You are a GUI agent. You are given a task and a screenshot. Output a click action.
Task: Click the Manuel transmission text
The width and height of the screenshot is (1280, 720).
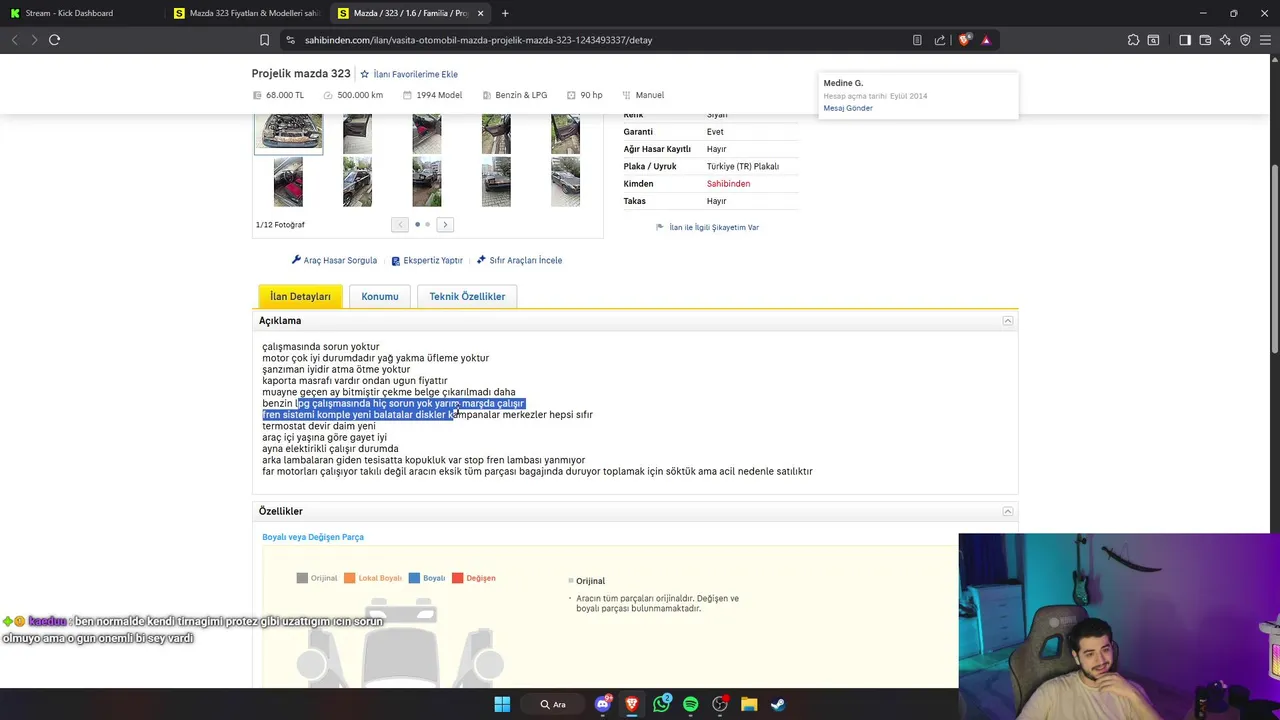pyautogui.click(x=650, y=95)
